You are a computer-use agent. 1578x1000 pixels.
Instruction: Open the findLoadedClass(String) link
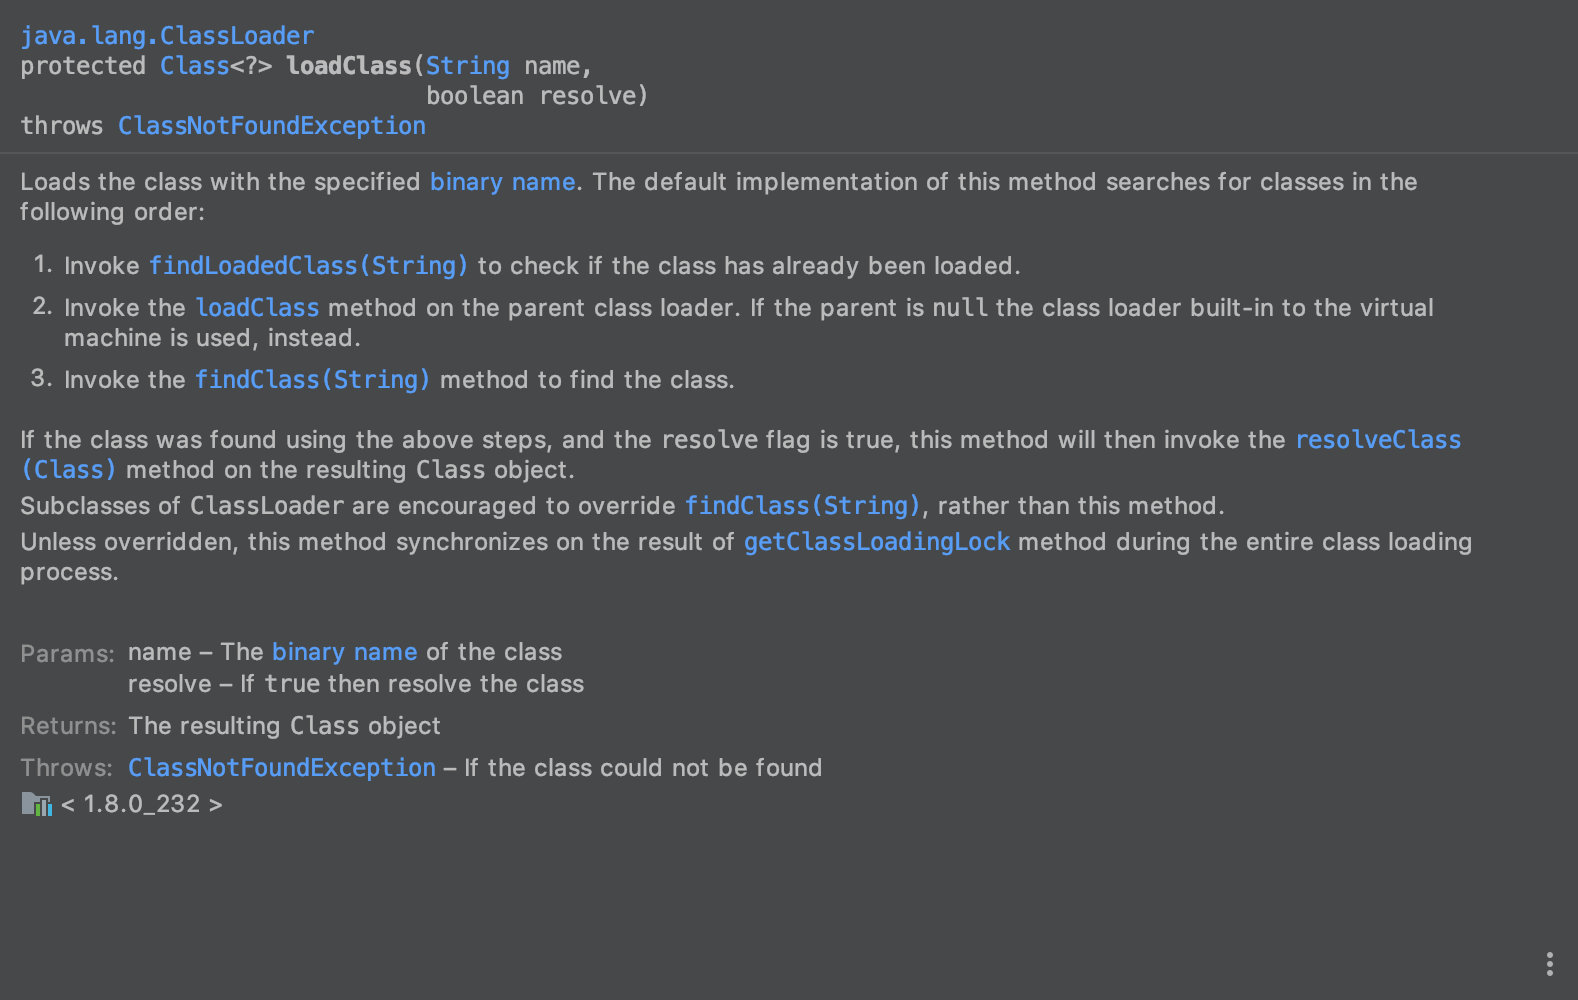click(x=308, y=266)
